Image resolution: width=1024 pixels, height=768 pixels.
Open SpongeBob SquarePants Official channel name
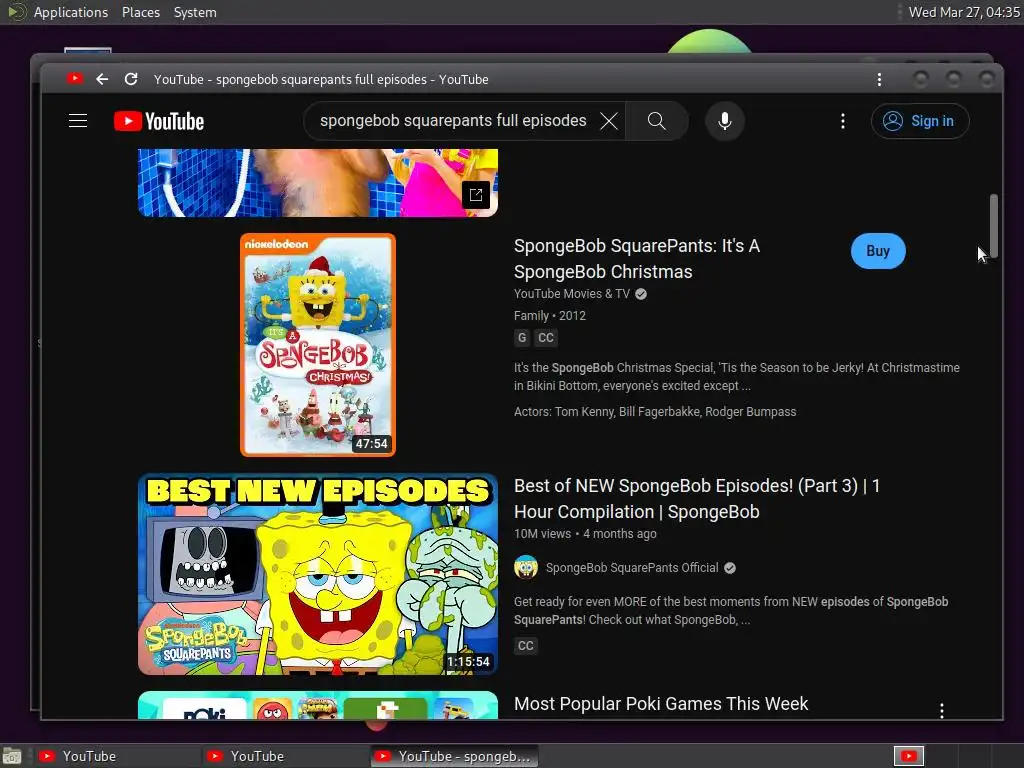pos(632,568)
